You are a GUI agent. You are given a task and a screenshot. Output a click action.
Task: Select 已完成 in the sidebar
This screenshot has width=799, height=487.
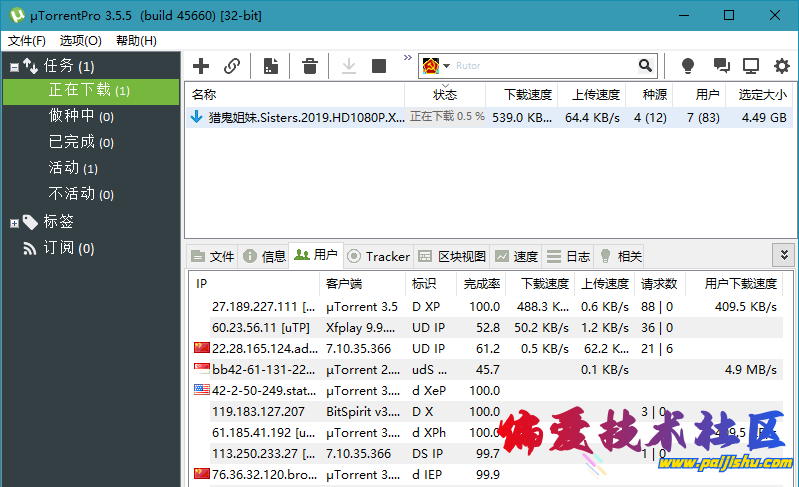tap(71, 142)
